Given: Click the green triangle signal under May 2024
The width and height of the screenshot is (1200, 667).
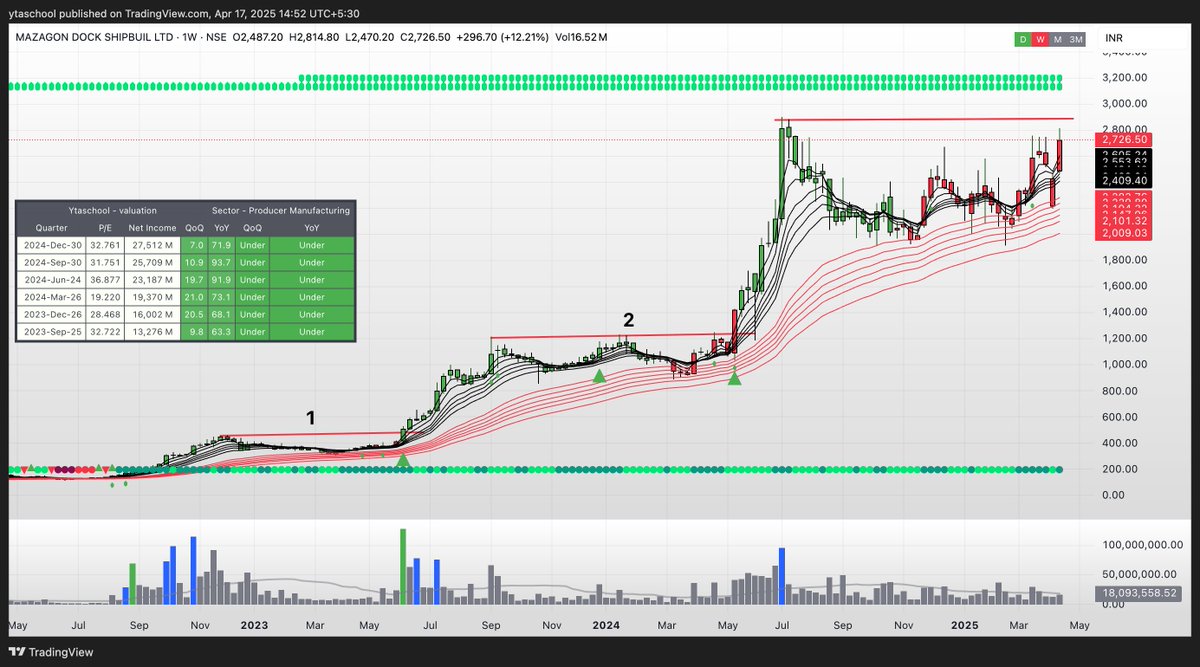Looking at the screenshot, I should click(735, 377).
